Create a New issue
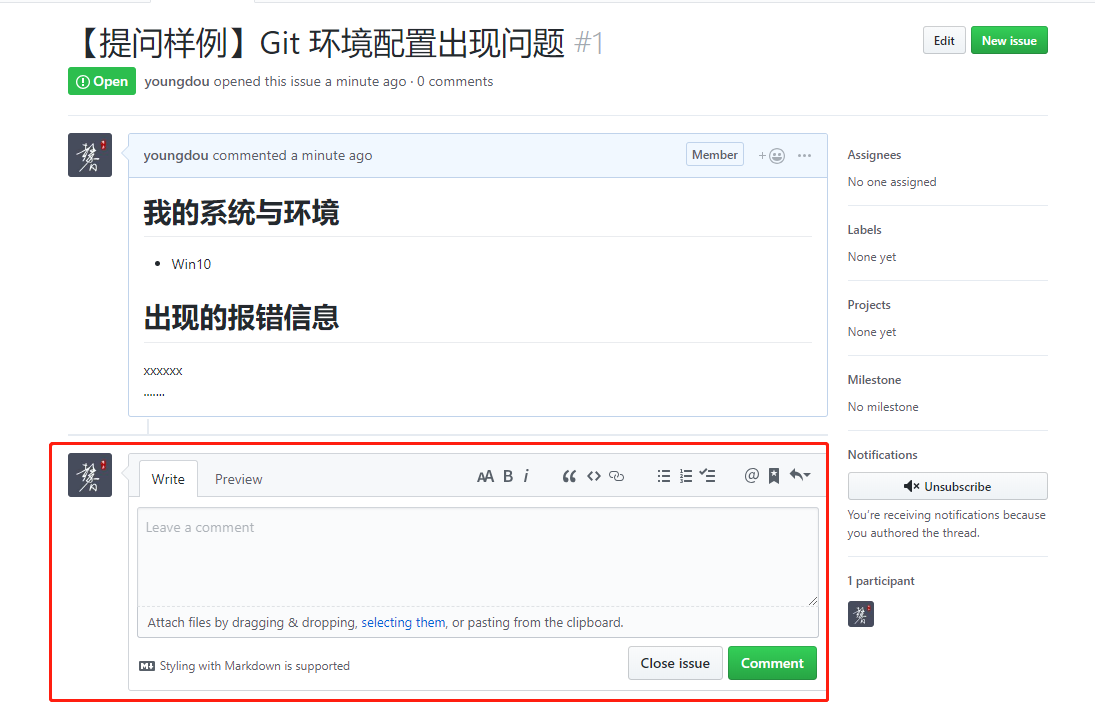The width and height of the screenshot is (1095, 720). [1009, 41]
